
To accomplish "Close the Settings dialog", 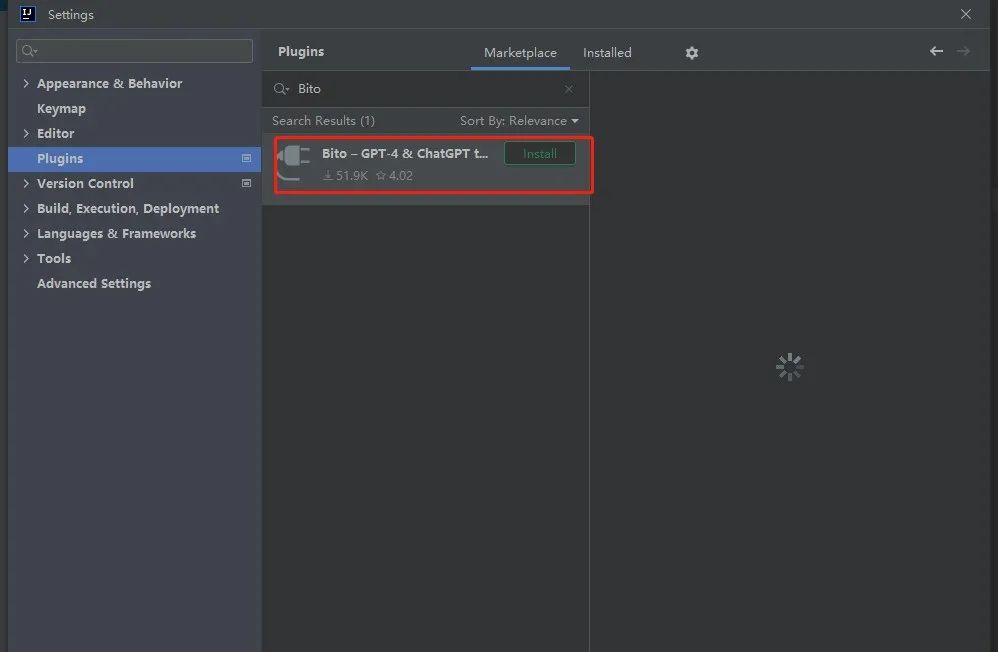I will 966,14.
